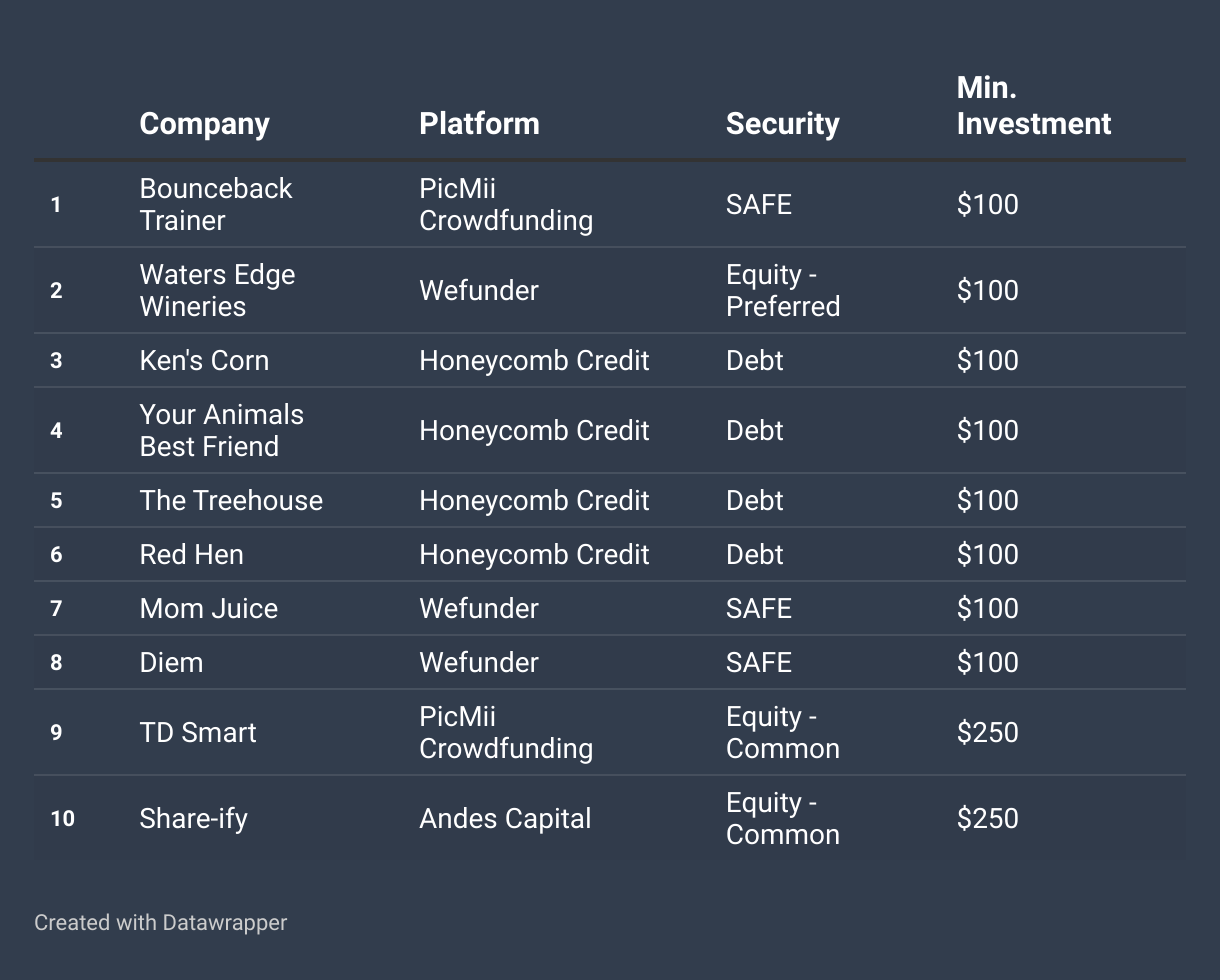The height and width of the screenshot is (980, 1220).
Task: Click row number 10 in the table
Action: pyautogui.click(x=62, y=818)
